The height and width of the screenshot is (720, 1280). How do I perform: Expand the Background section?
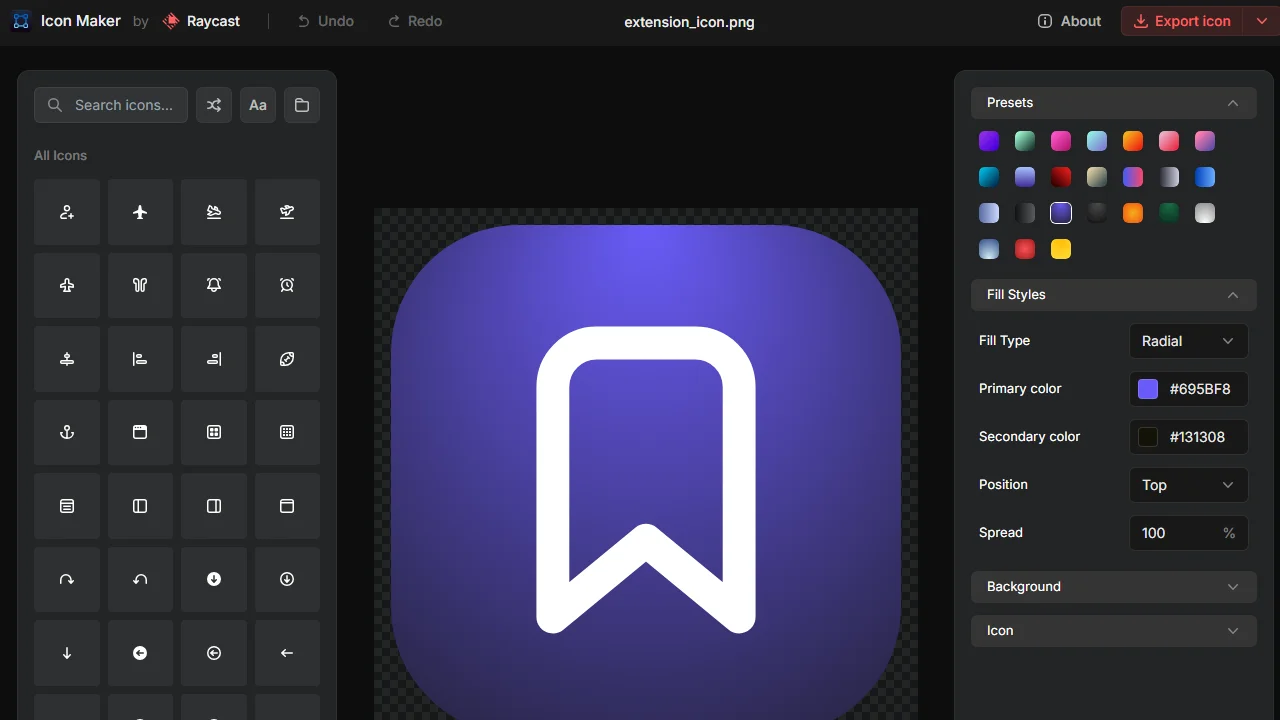click(x=1113, y=587)
